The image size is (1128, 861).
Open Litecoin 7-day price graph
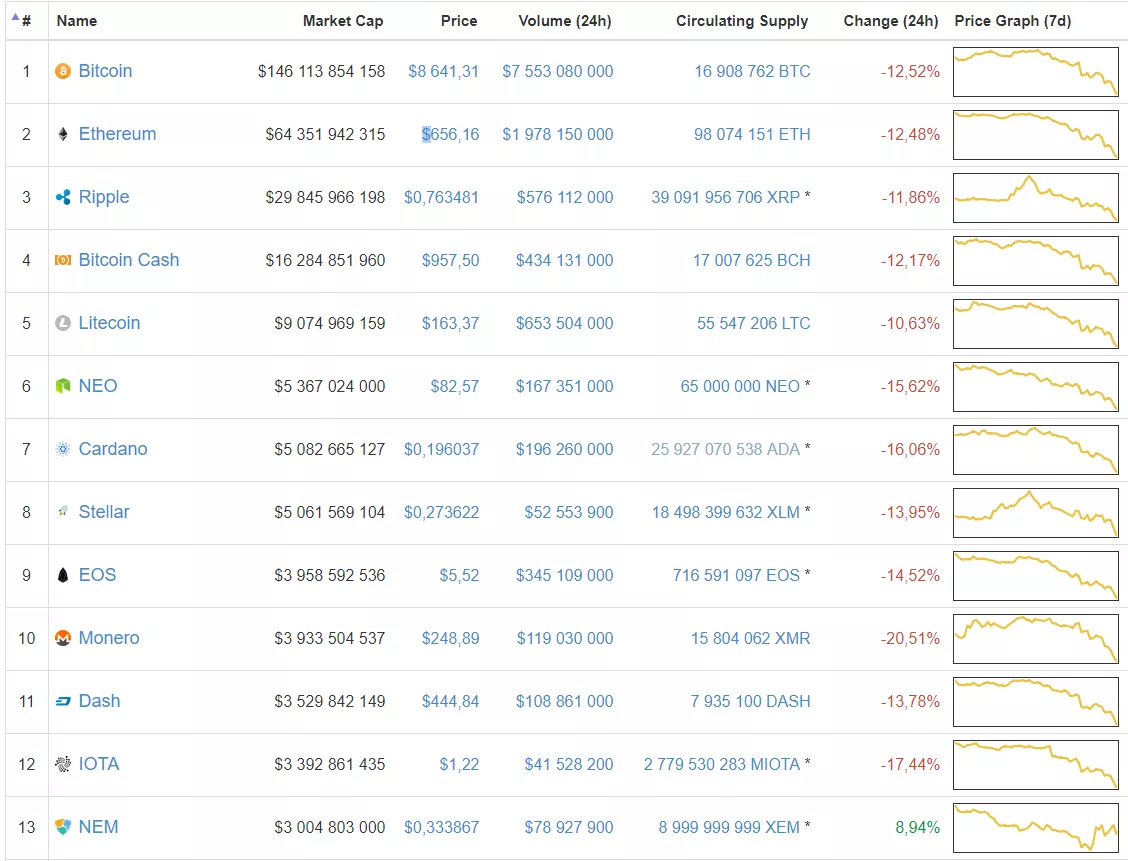click(1036, 324)
